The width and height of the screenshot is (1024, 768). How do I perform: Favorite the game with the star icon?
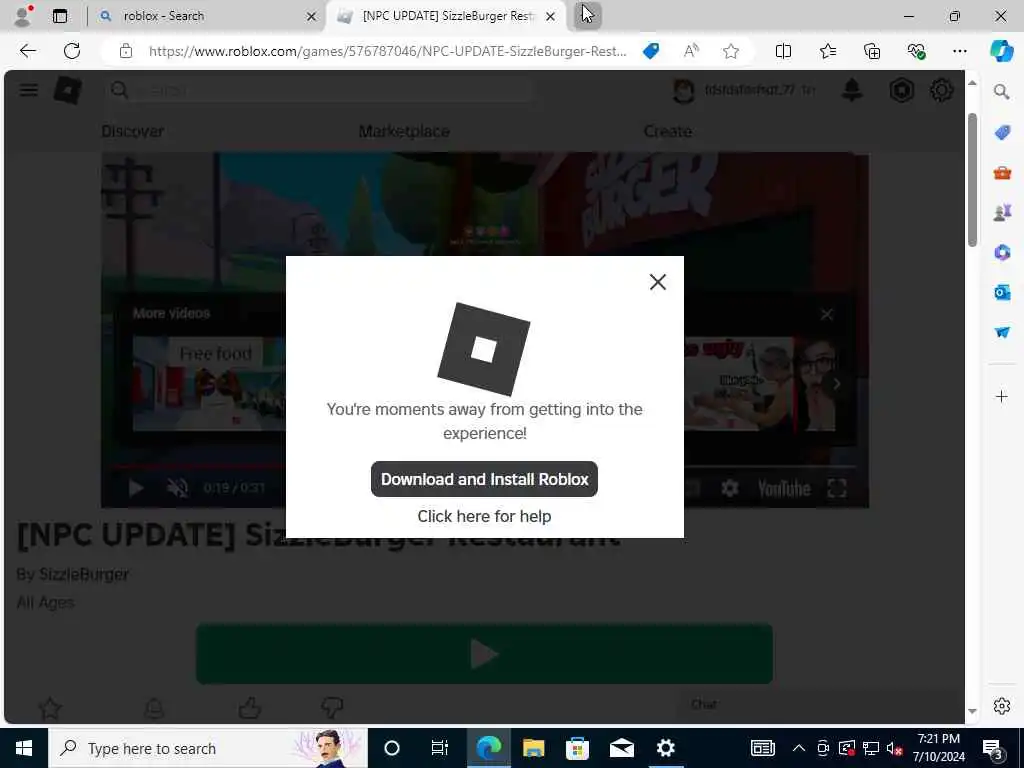(x=50, y=708)
